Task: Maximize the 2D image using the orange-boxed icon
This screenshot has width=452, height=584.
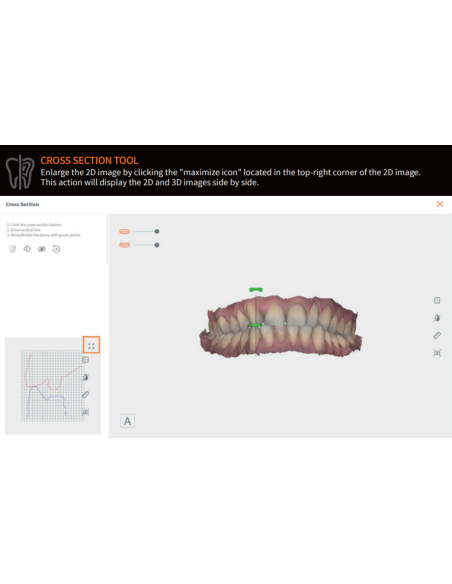Action: tap(91, 345)
